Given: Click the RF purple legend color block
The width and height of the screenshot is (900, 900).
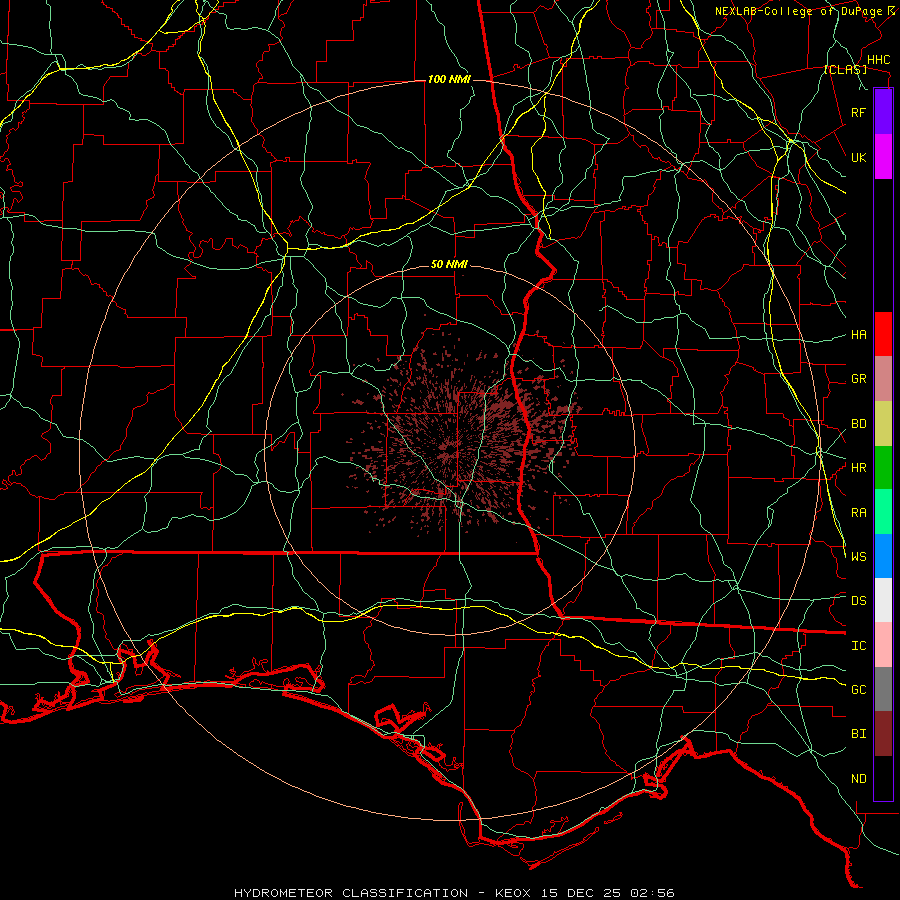Looking at the screenshot, I should tap(883, 112).
